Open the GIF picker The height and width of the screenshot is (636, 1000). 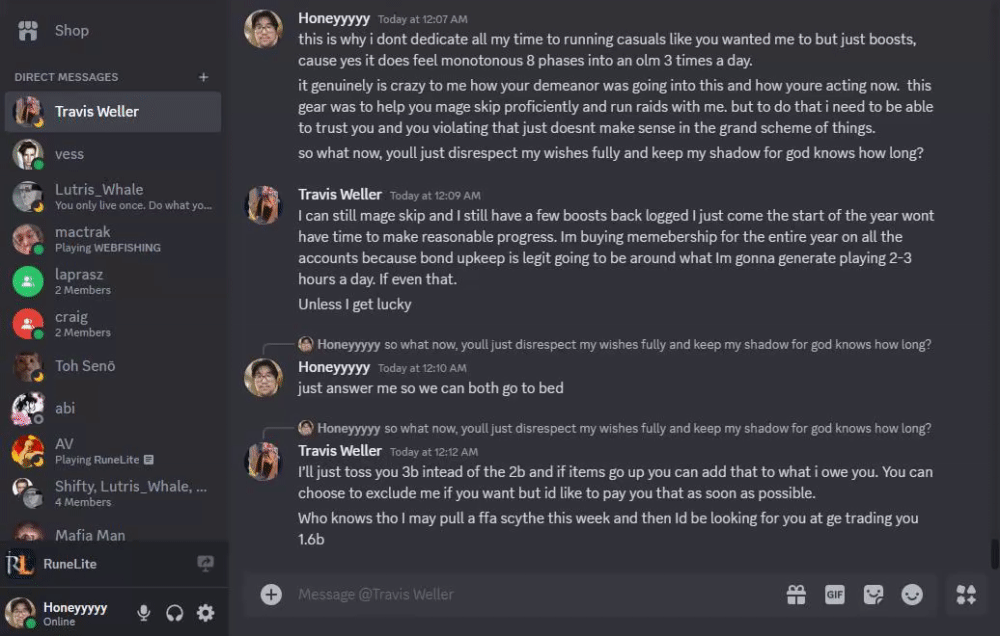835,595
